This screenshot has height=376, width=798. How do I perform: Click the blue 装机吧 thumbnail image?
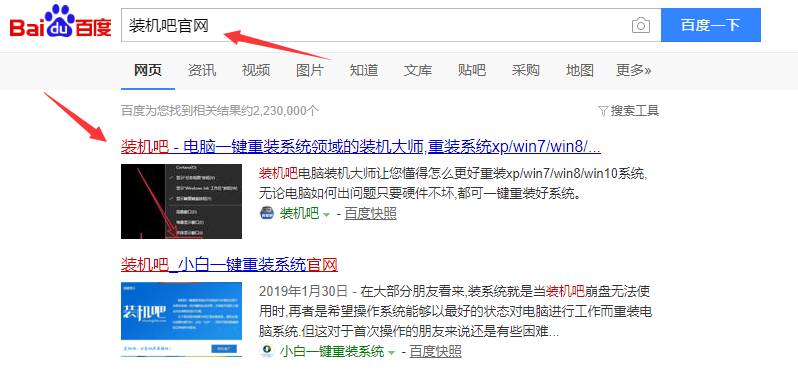coord(181,319)
